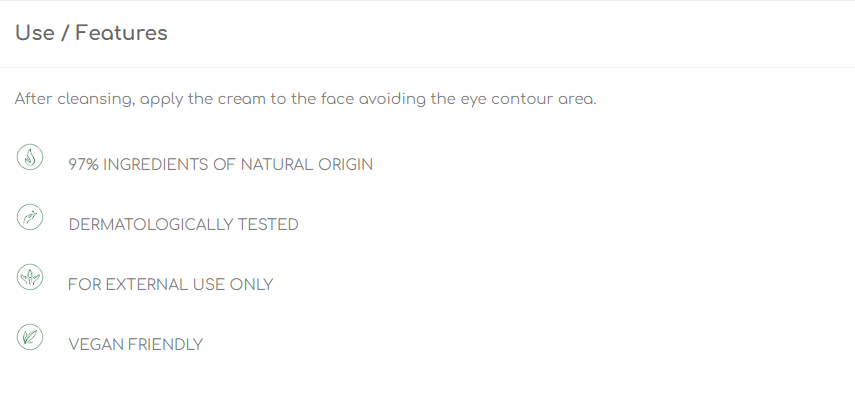Image resolution: width=855 pixels, height=396 pixels.
Task: Click the word 'Use' in the heading
Action: 35,33
